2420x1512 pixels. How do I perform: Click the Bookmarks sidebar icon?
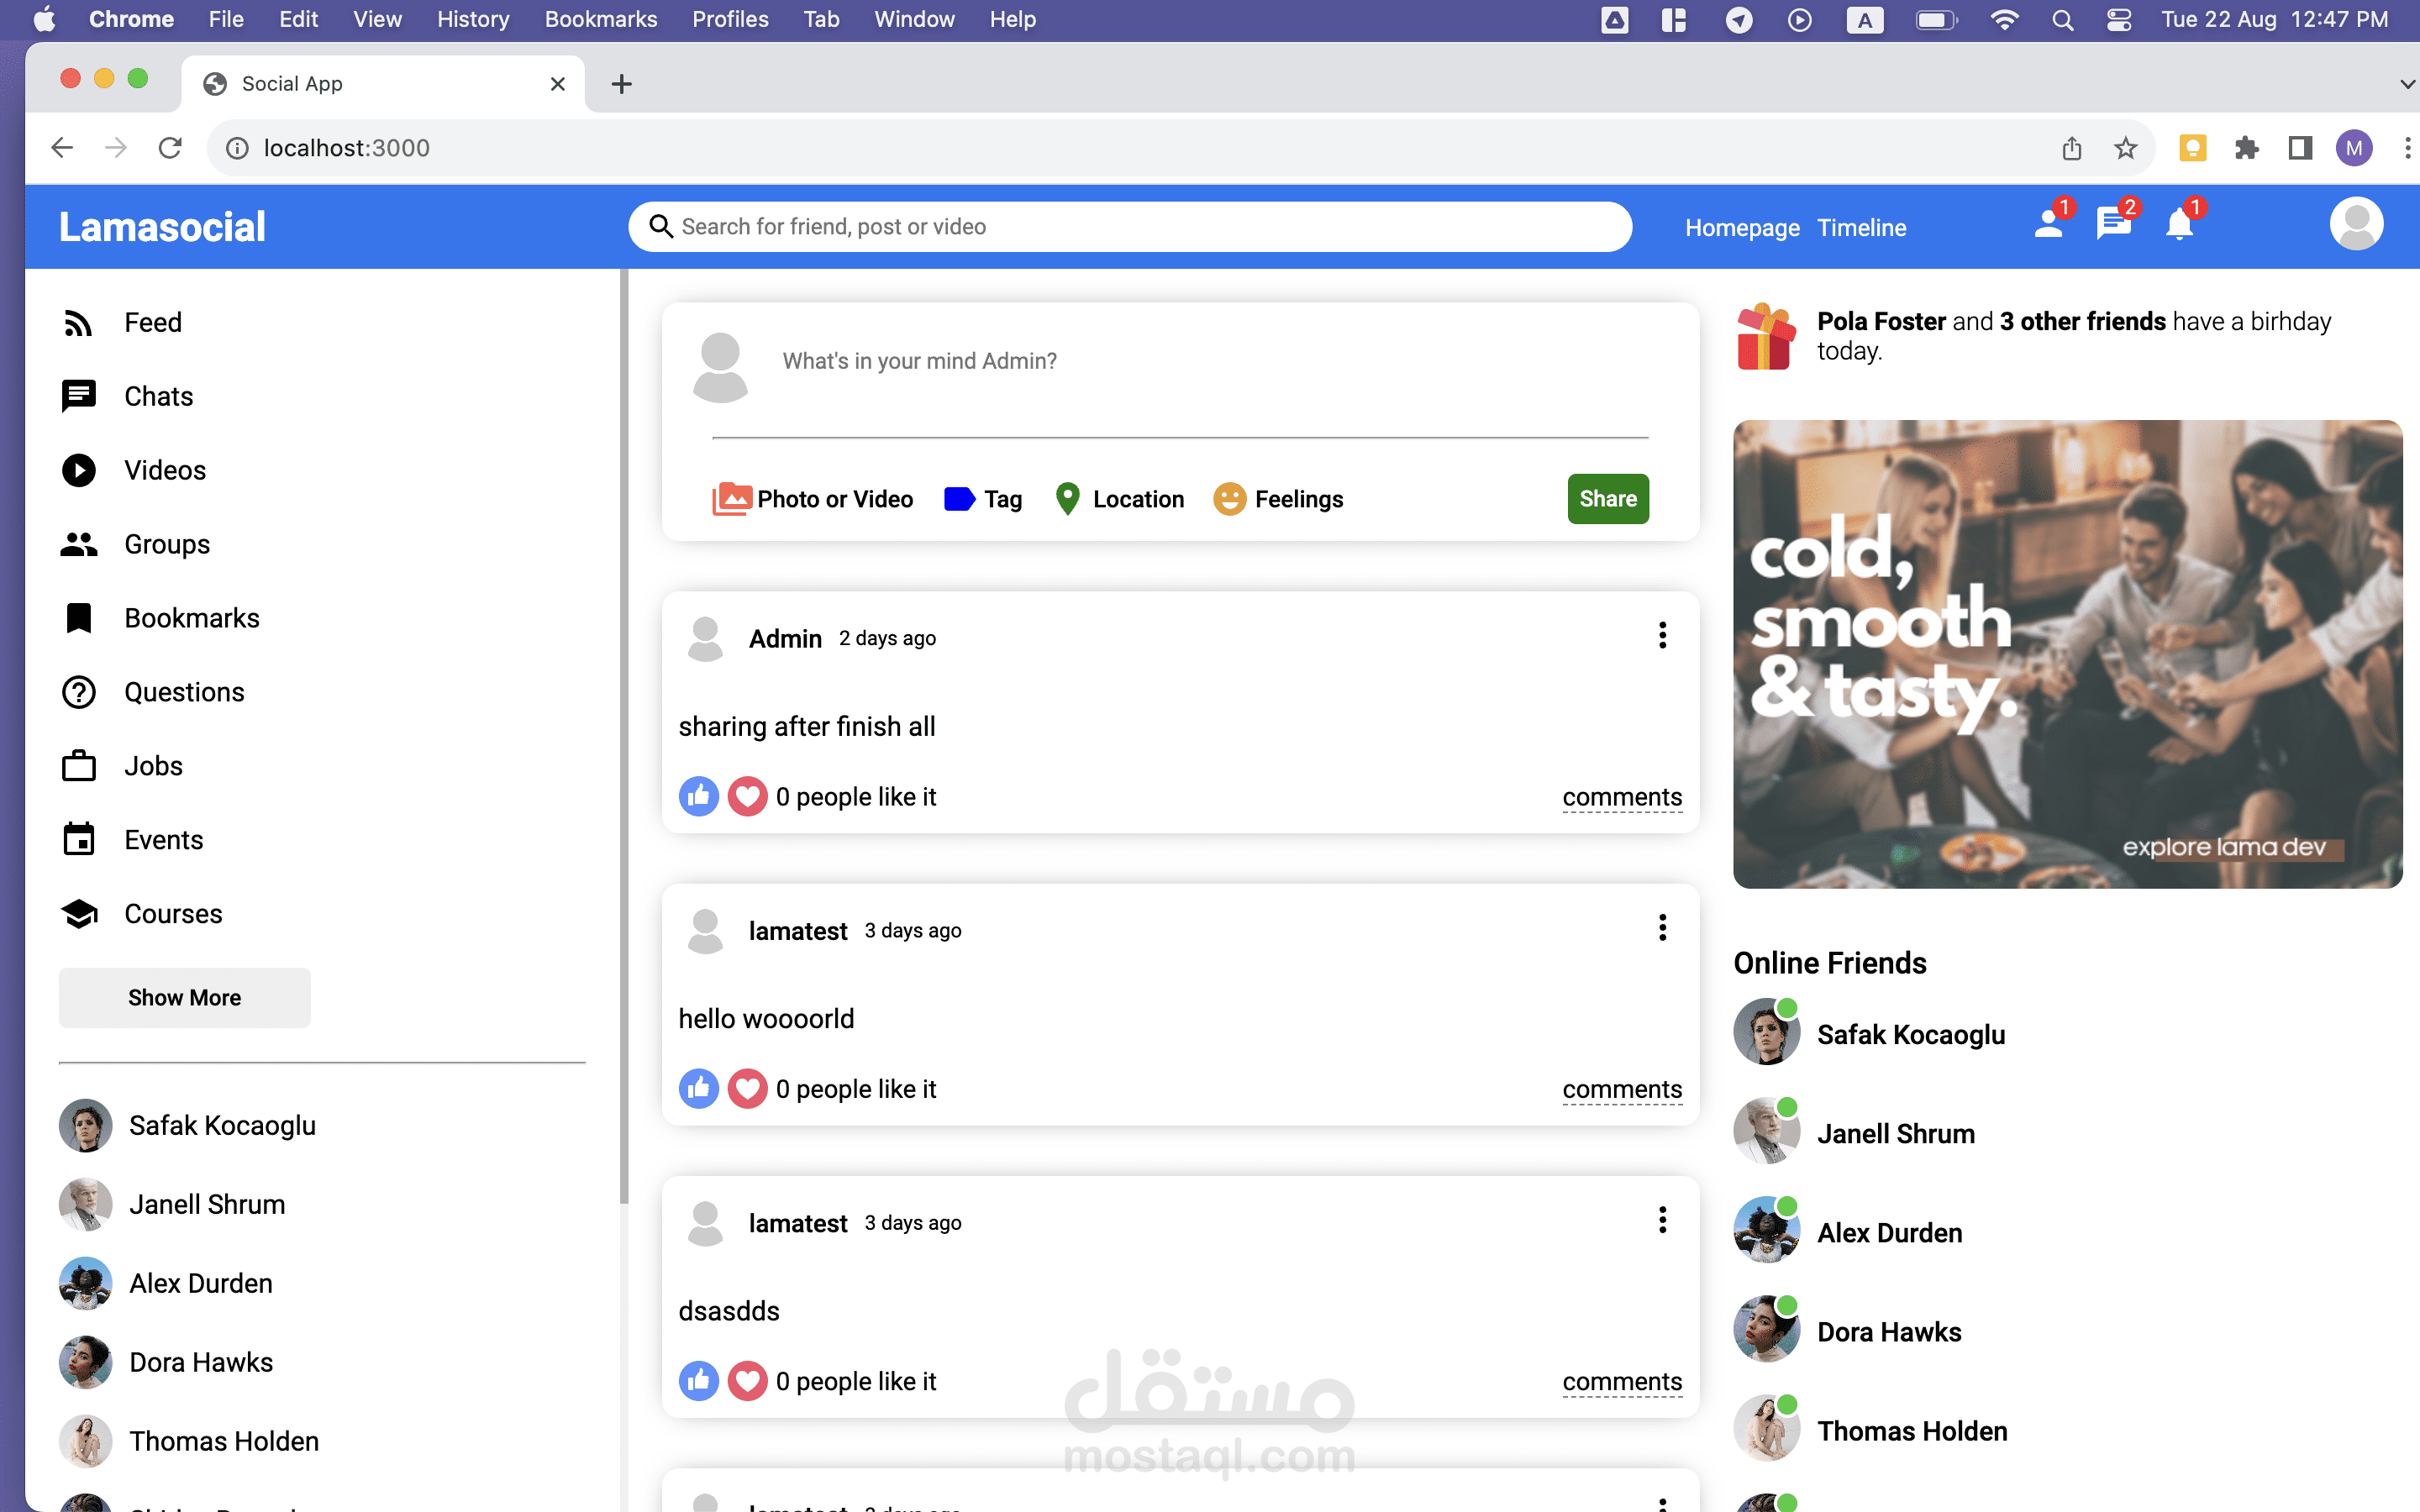78,618
